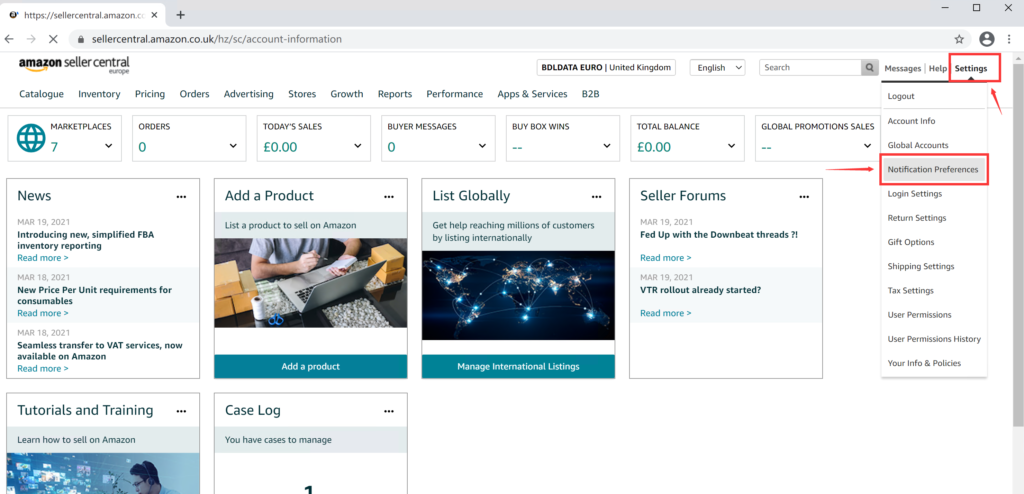Open the Stores menu
The image size is (1024, 494).
[302, 94]
